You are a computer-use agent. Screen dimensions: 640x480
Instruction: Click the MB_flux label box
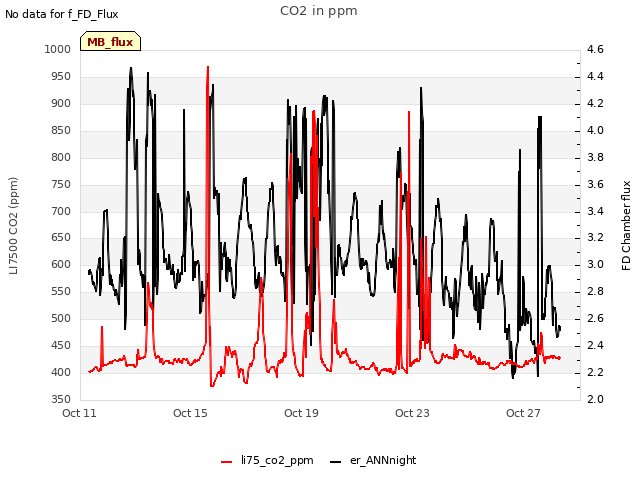click(110, 41)
